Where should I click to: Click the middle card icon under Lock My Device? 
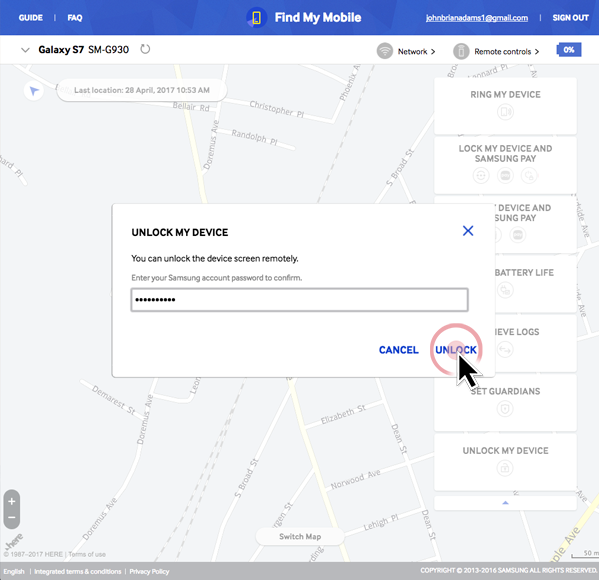[x=505, y=176]
